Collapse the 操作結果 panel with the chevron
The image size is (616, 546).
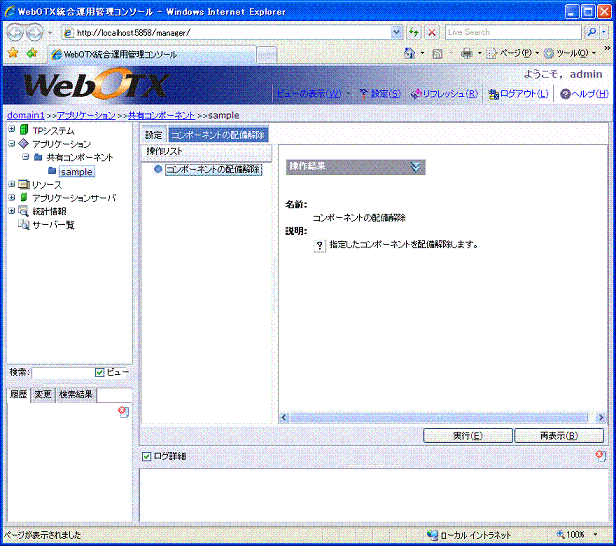(416, 167)
